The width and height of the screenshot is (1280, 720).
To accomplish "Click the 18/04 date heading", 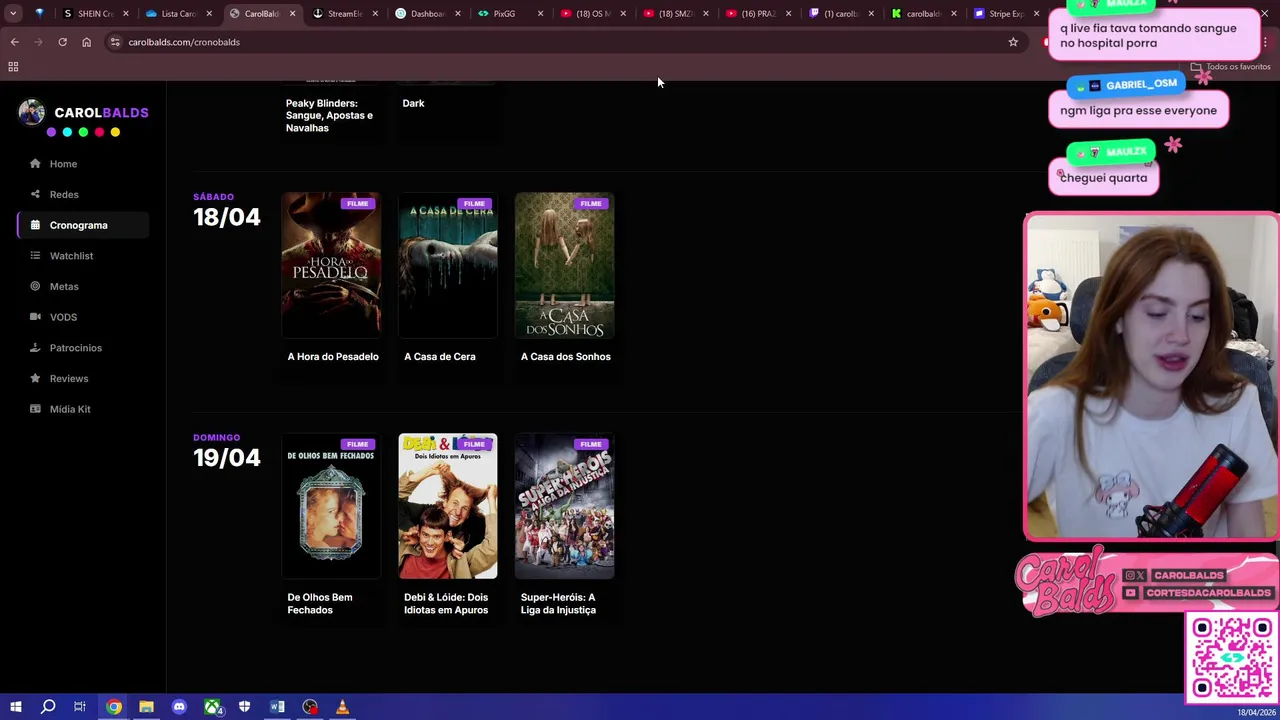I will coord(227,217).
